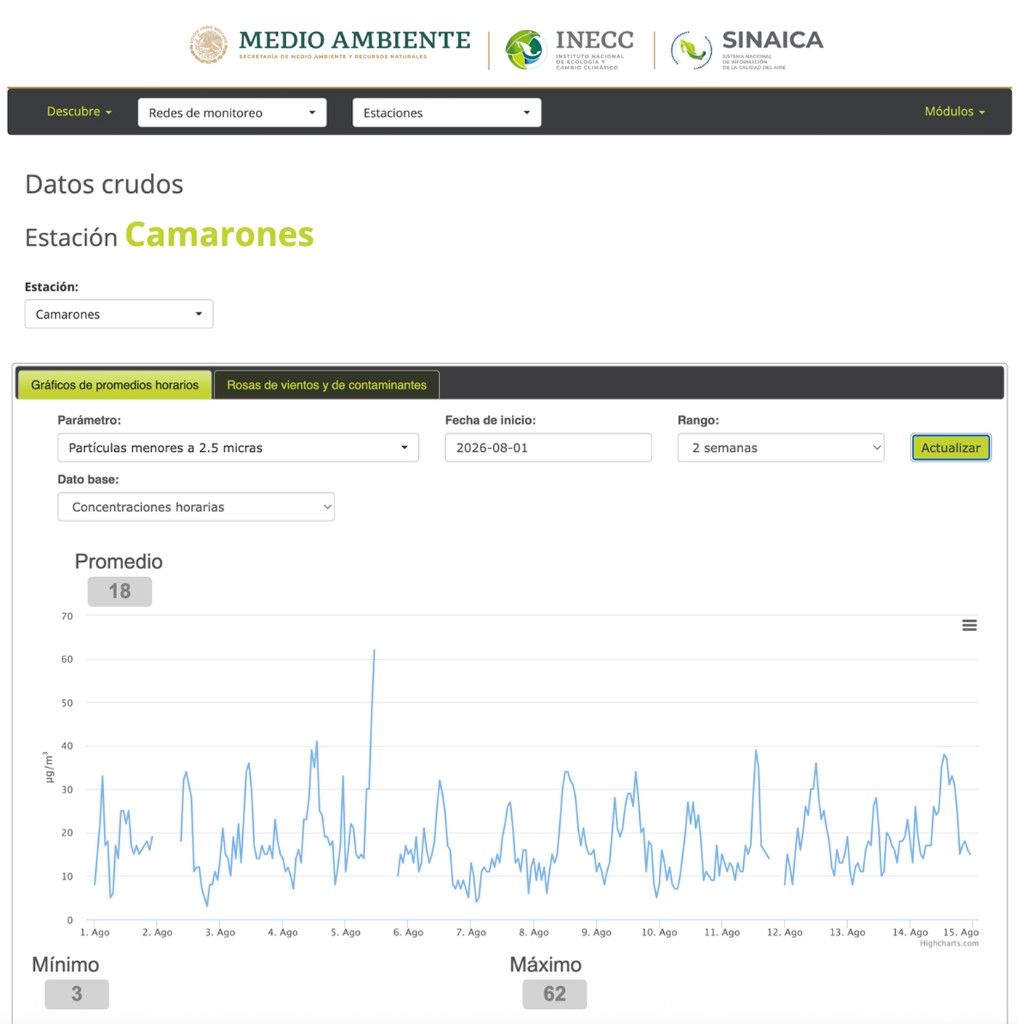Open the chart hamburger context menu

click(969, 626)
